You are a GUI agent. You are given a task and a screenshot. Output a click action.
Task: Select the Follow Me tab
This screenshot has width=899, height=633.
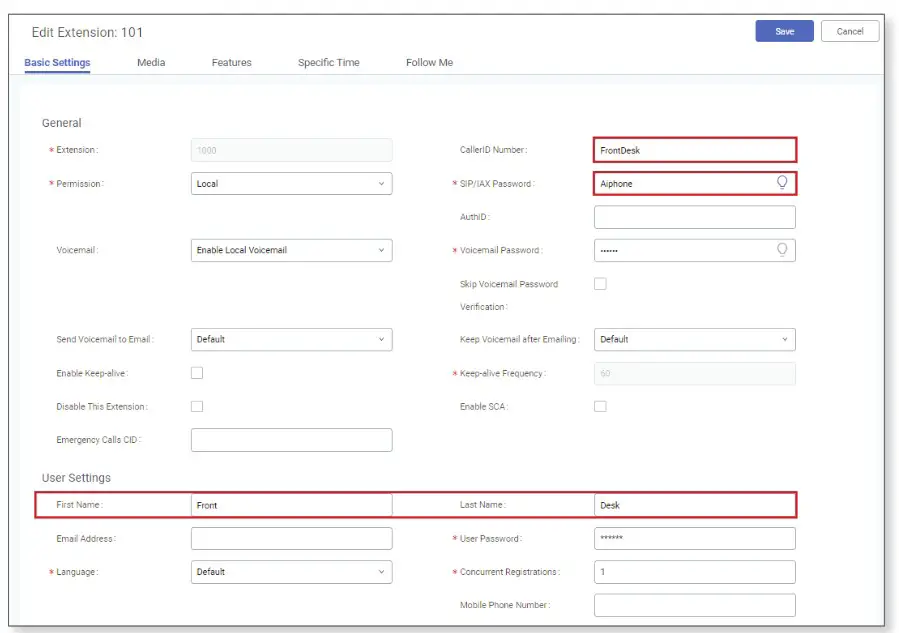click(x=429, y=63)
